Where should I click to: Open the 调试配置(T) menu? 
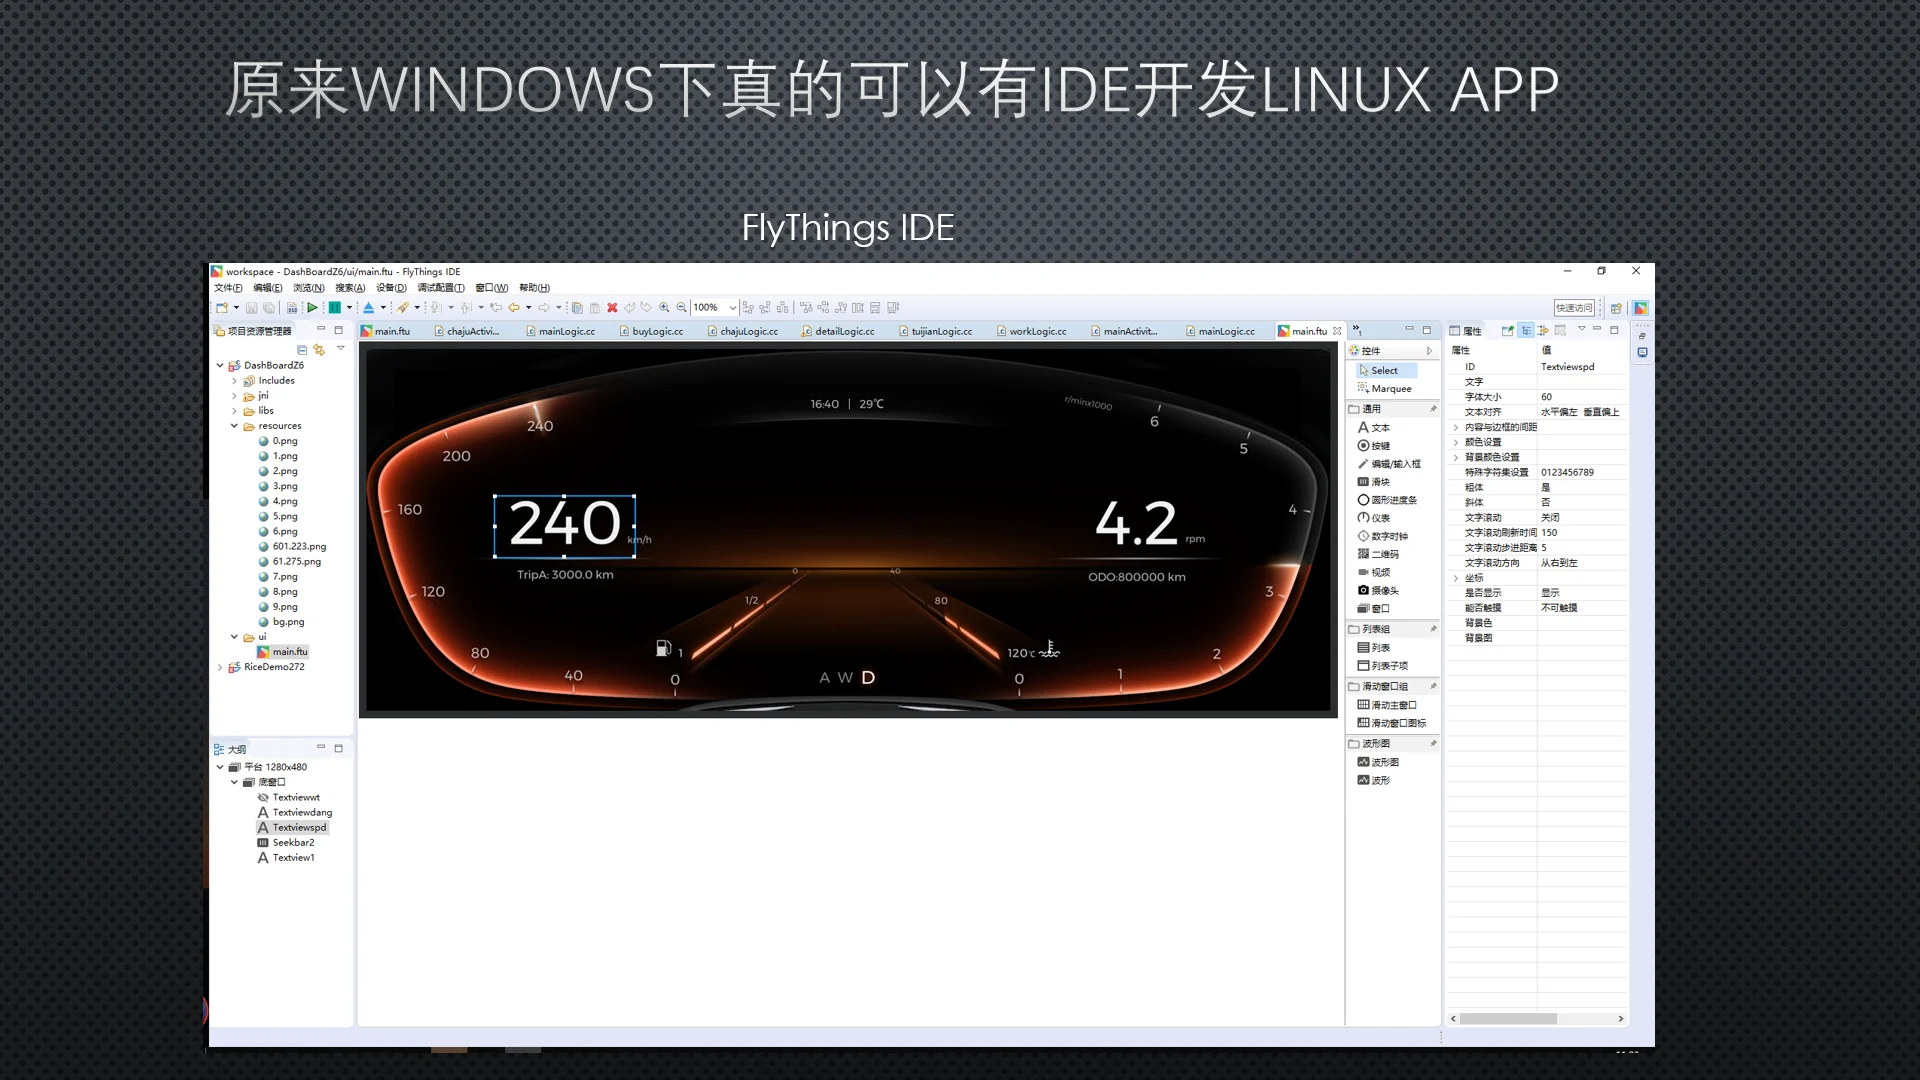(x=441, y=288)
